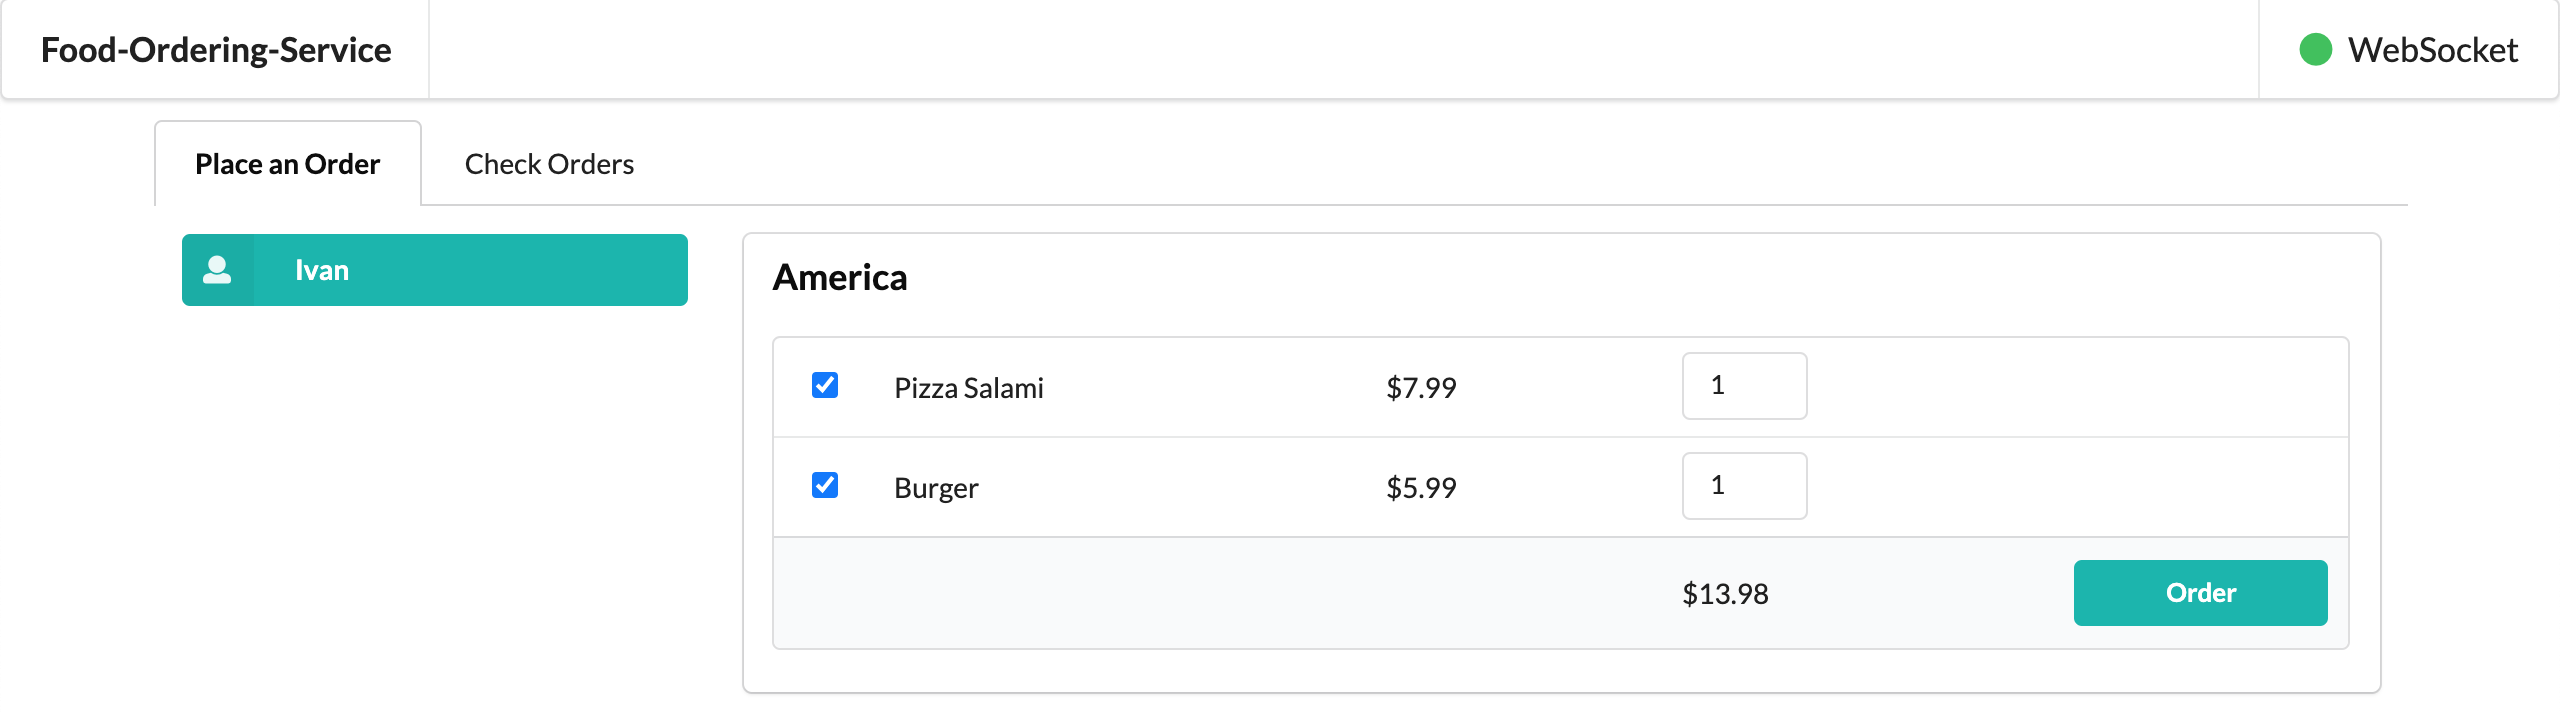Image resolution: width=2560 pixels, height=712 pixels.
Task: Click the green WebSocket status indicator
Action: 2316,50
